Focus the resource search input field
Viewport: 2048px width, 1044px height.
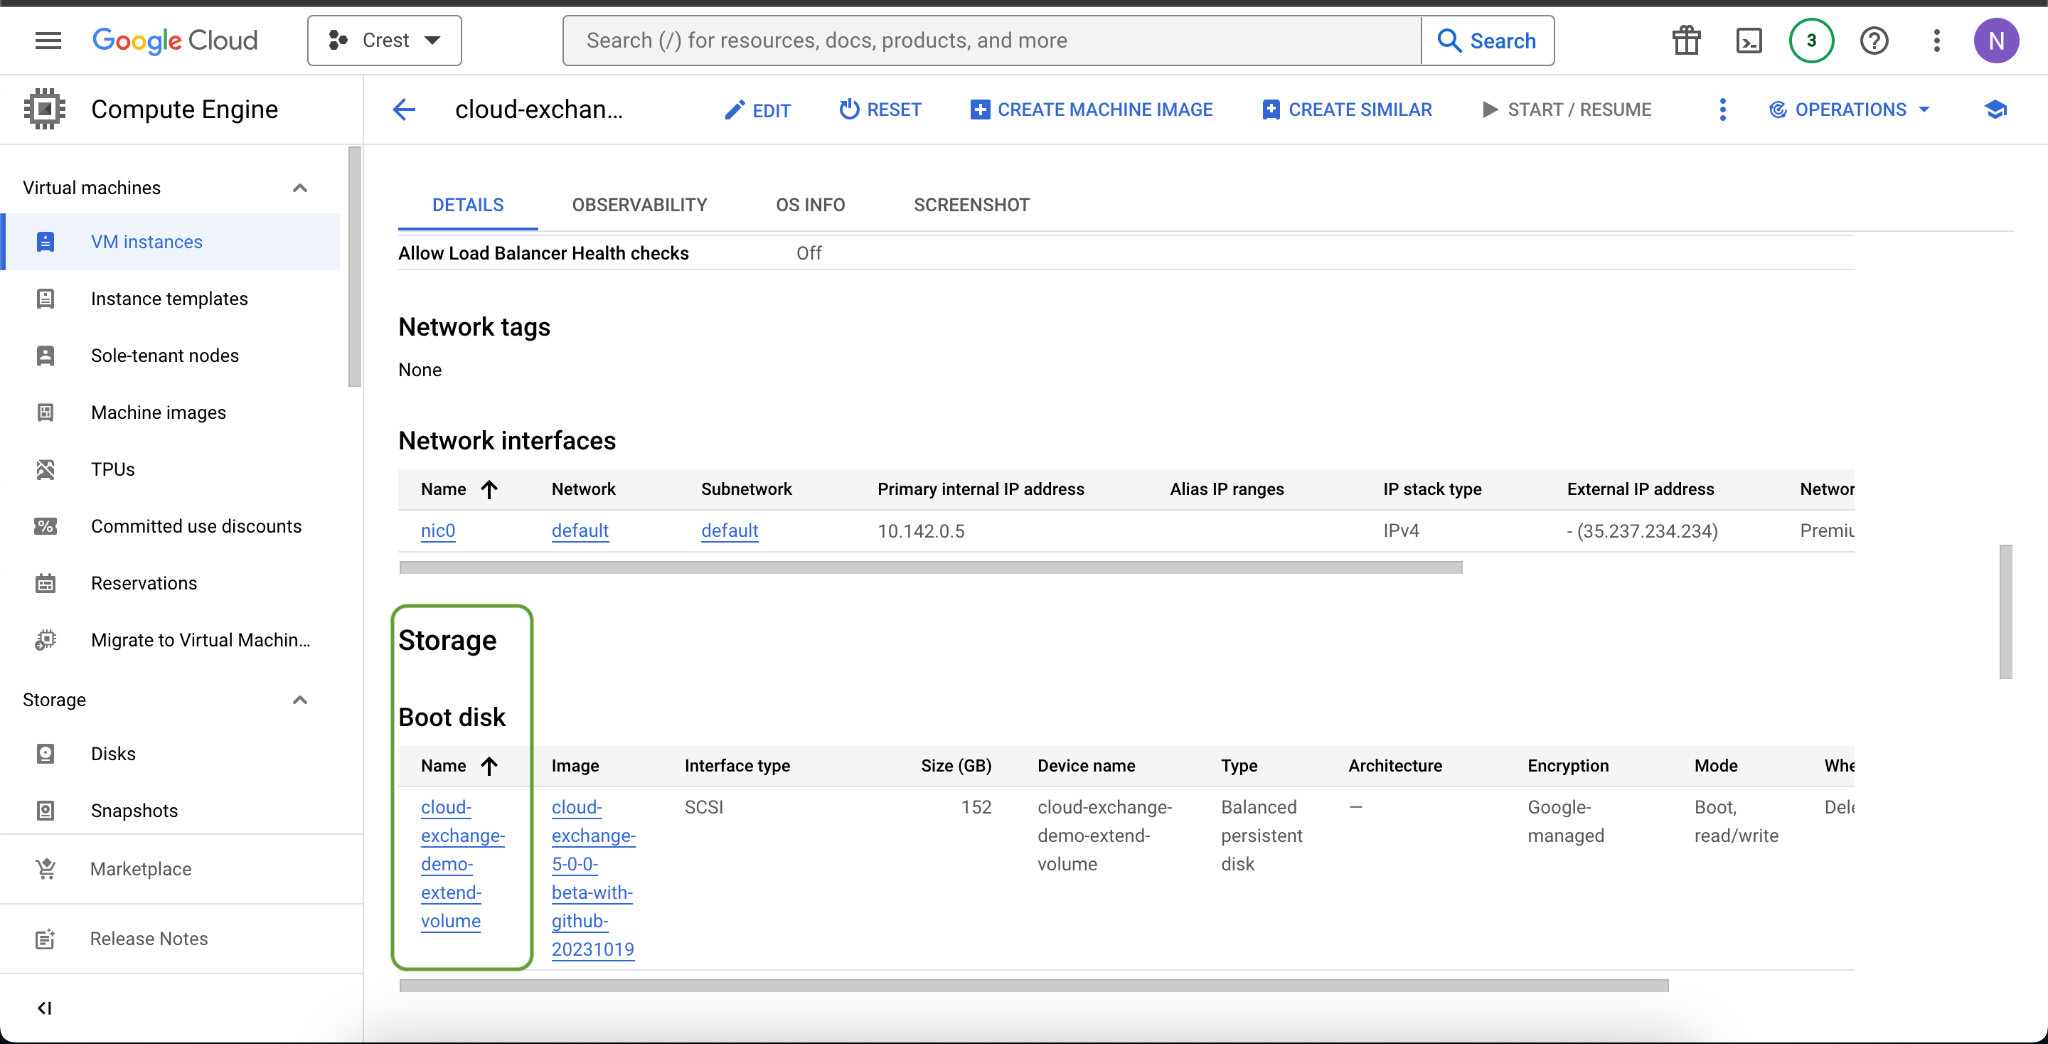point(992,41)
